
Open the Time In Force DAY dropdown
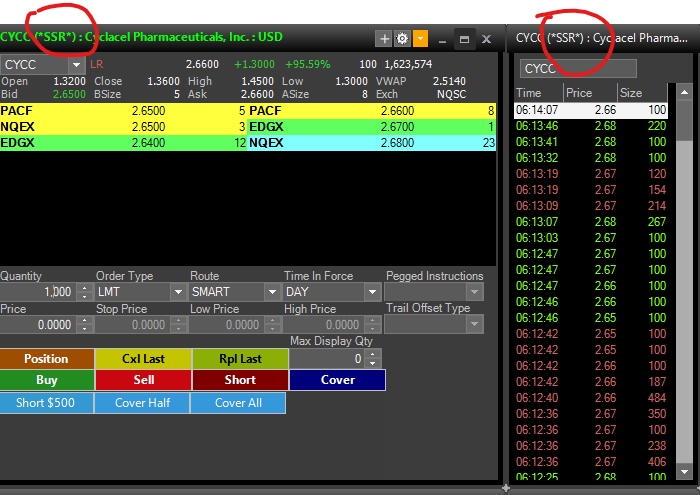(372, 292)
